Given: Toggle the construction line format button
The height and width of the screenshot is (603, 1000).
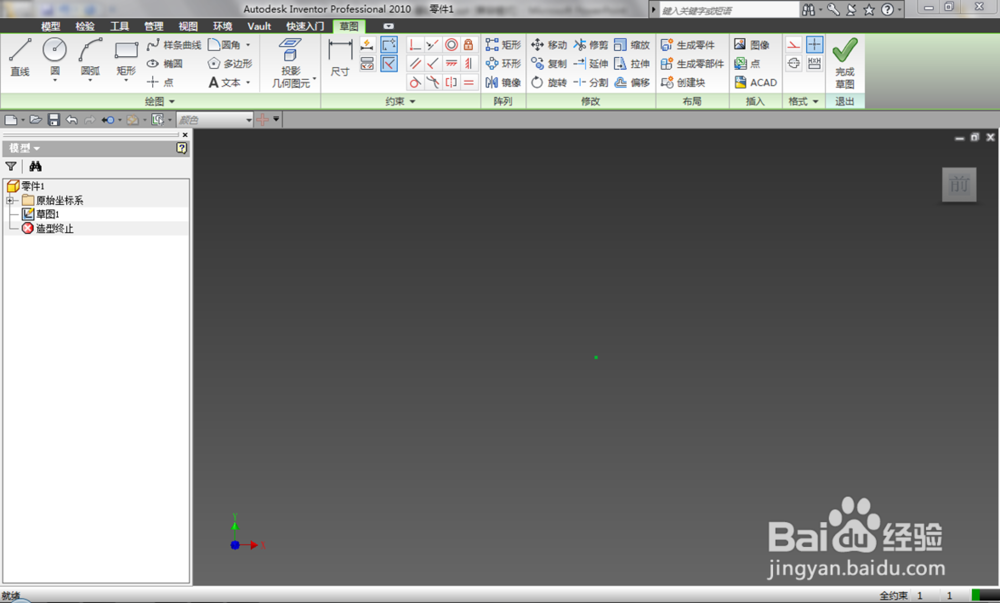Looking at the screenshot, I should click(793, 45).
